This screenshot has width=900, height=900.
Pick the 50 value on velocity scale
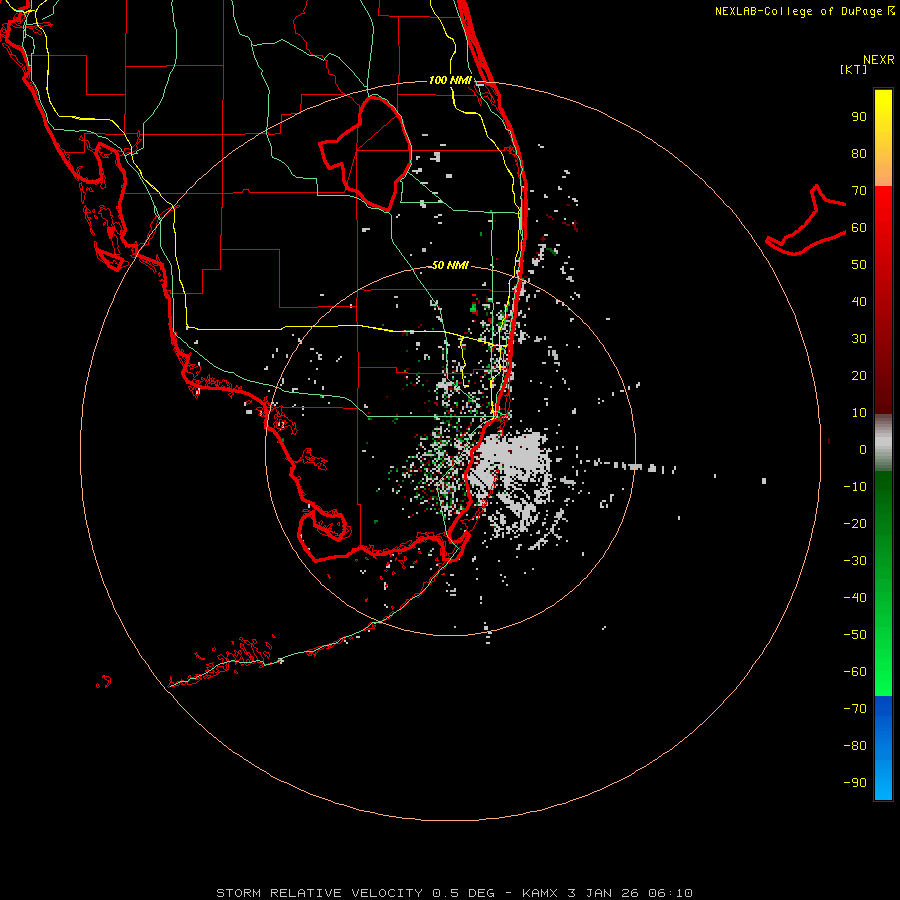click(859, 265)
